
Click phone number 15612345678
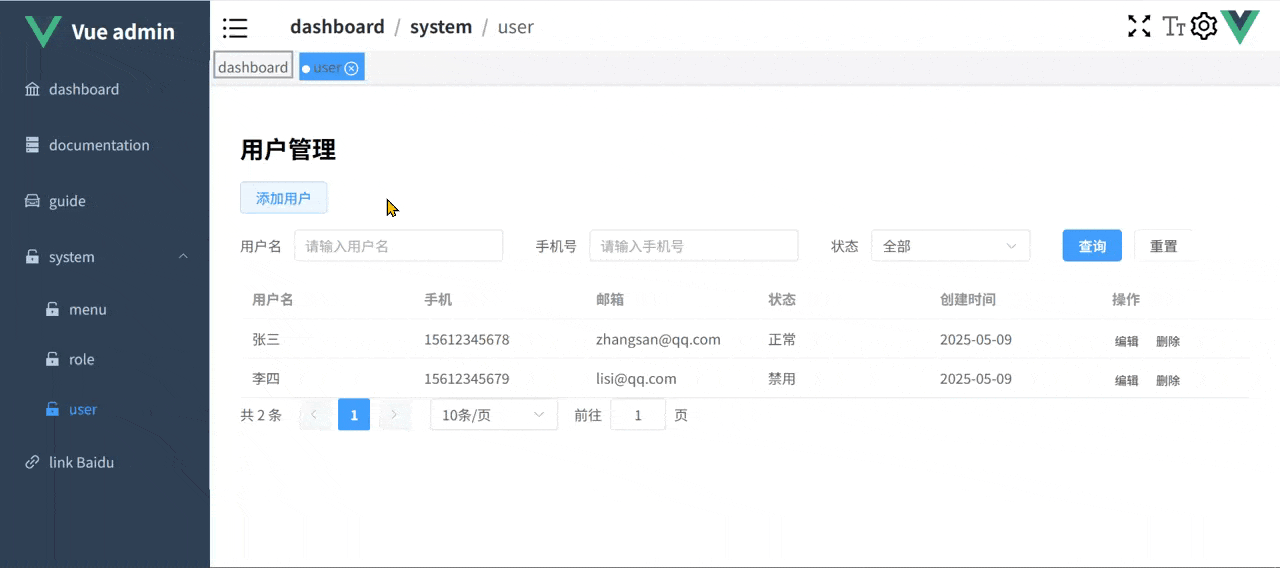click(467, 339)
